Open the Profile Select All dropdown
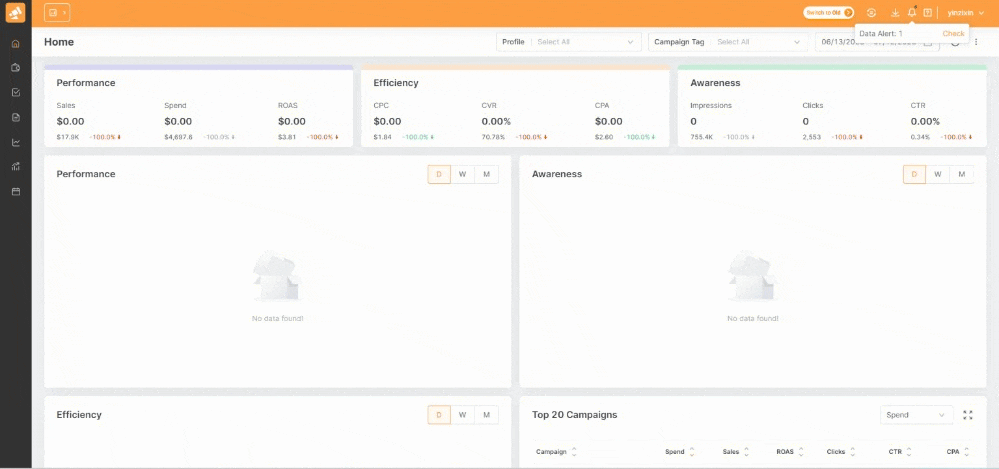Image resolution: width=999 pixels, height=469 pixels. coord(585,42)
